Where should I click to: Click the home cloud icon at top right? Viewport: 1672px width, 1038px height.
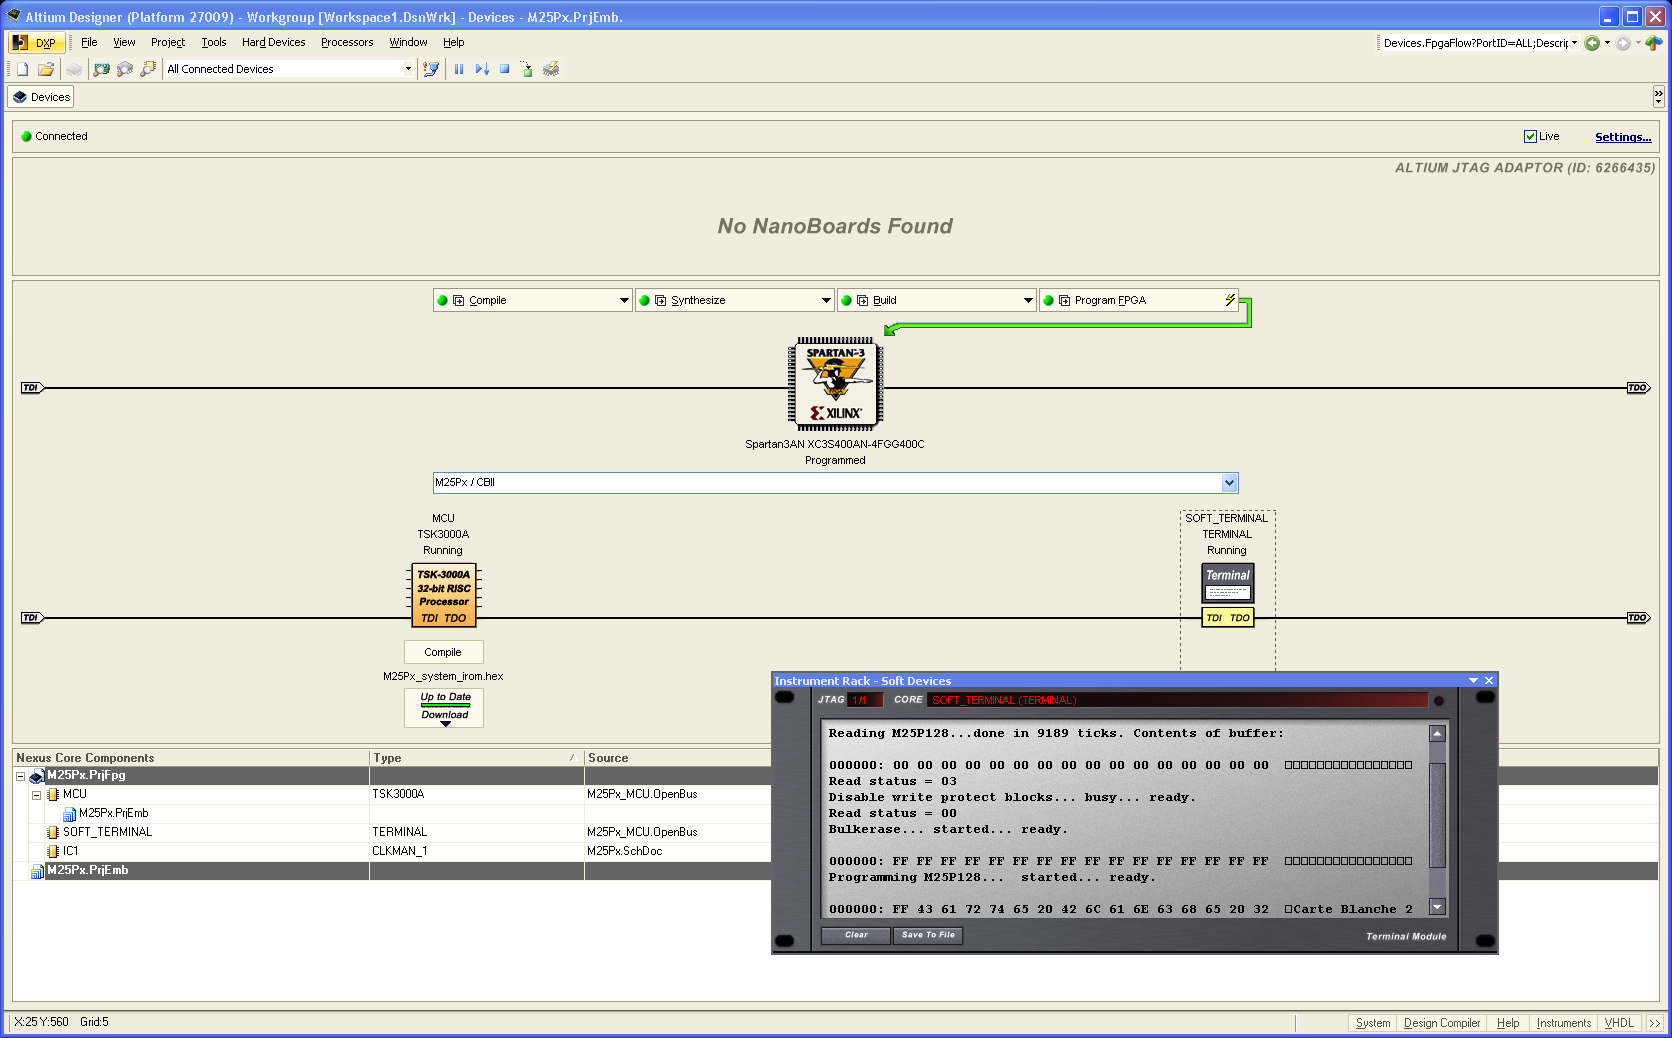pos(1654,43)
